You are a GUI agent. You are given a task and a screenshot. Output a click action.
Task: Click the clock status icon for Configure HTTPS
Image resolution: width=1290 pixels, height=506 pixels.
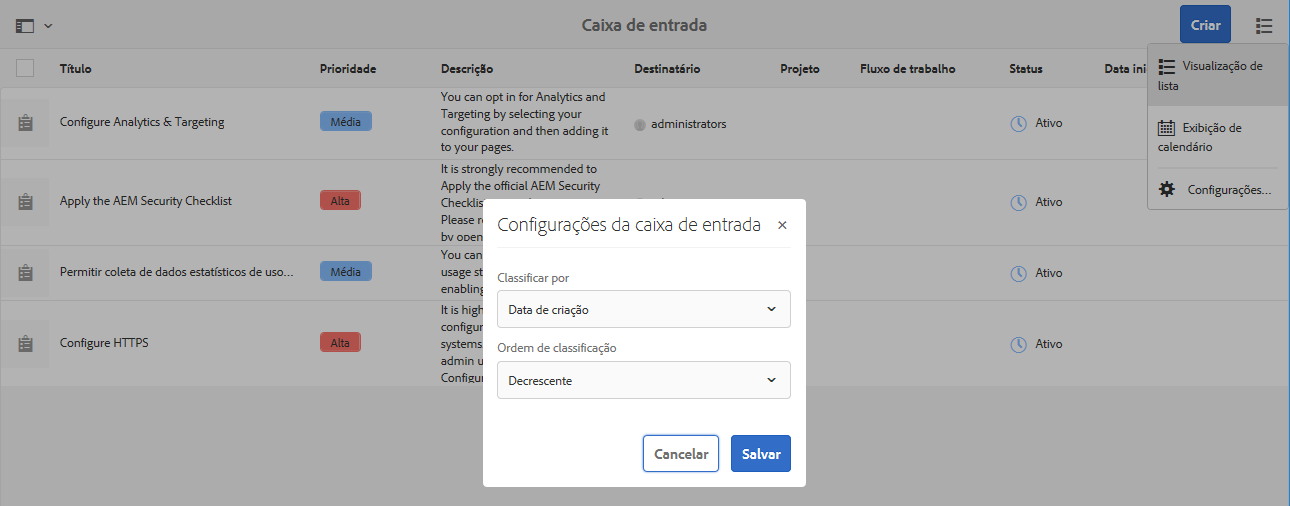click(1018, 344)
